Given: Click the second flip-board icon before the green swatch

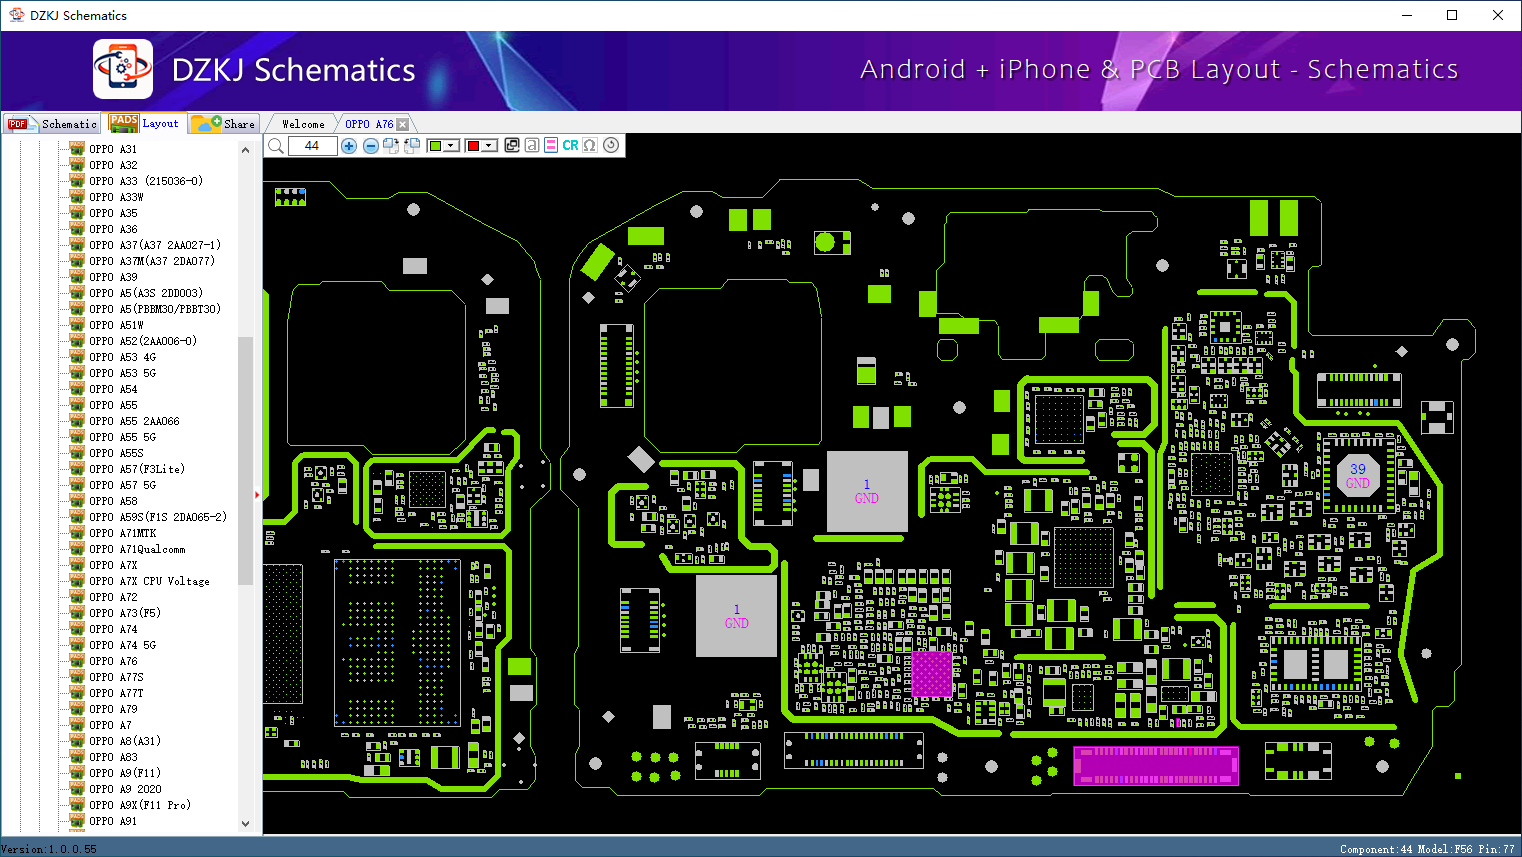Looking at the screenshot, I should pos(412,146).
